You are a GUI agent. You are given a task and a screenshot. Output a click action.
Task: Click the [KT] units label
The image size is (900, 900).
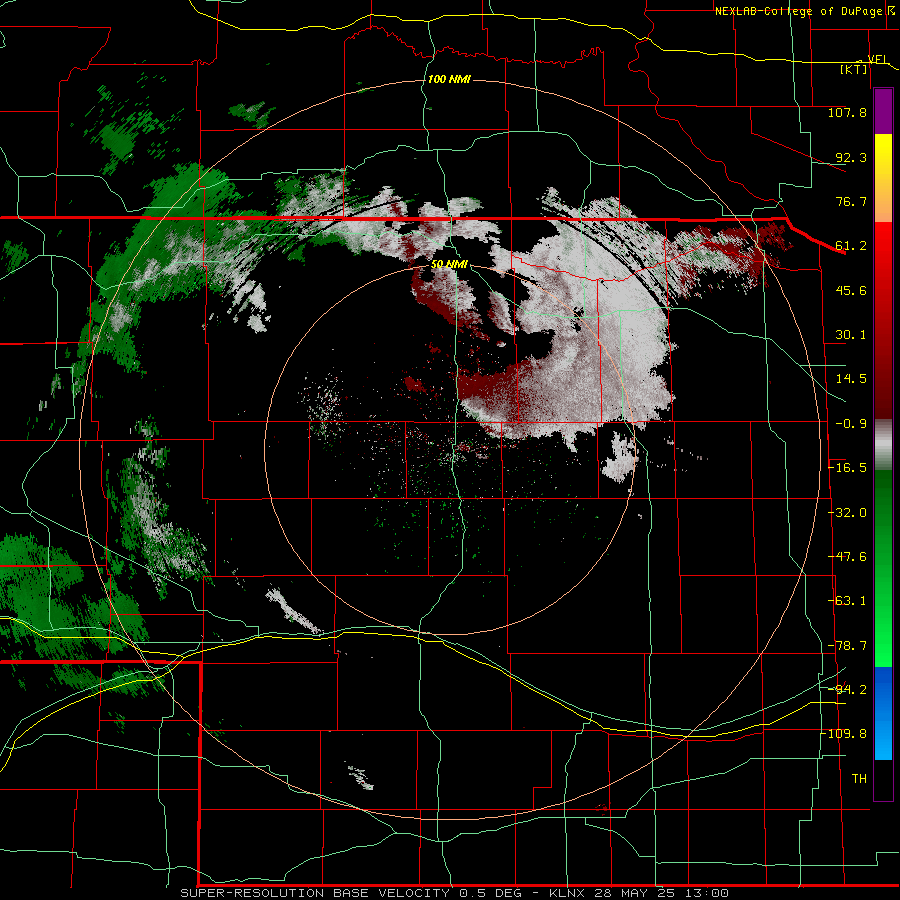[853, 69]
